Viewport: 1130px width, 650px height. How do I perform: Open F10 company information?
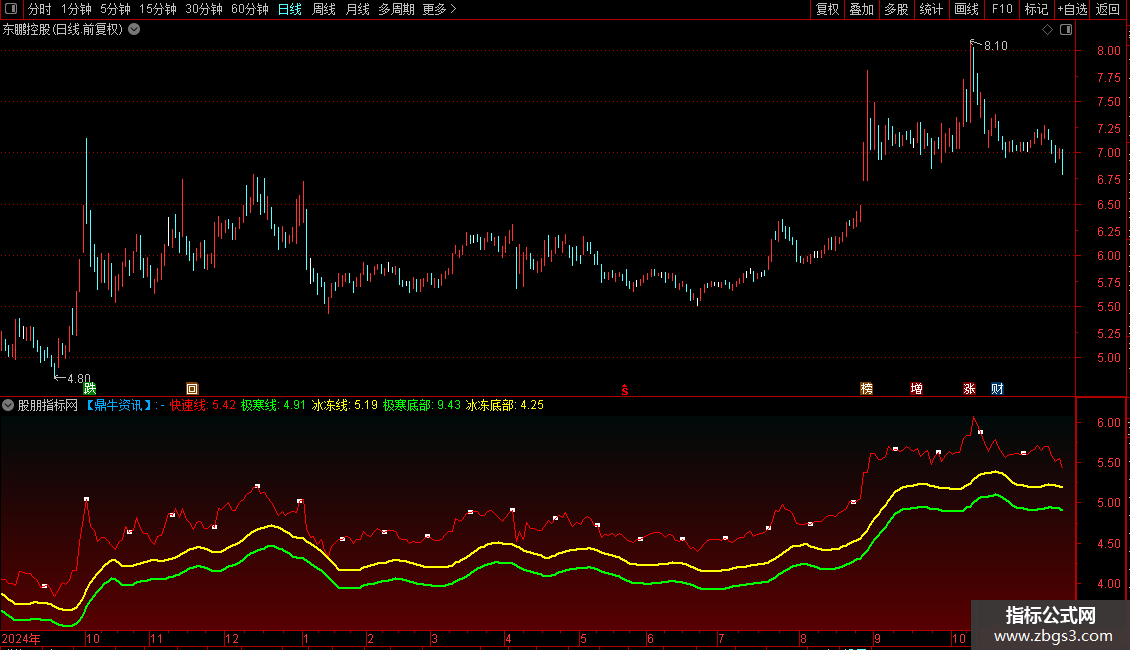1002,9
